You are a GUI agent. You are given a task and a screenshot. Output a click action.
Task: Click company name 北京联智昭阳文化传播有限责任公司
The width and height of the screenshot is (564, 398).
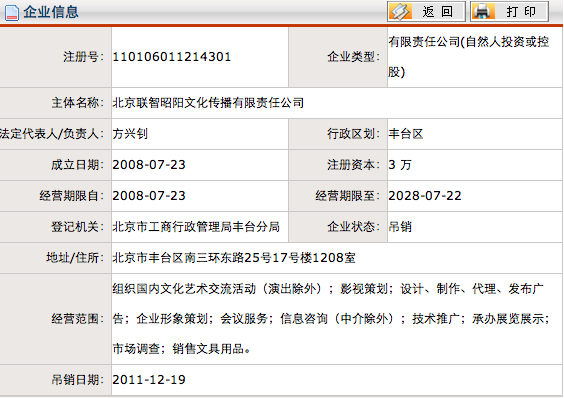point(208,103)
